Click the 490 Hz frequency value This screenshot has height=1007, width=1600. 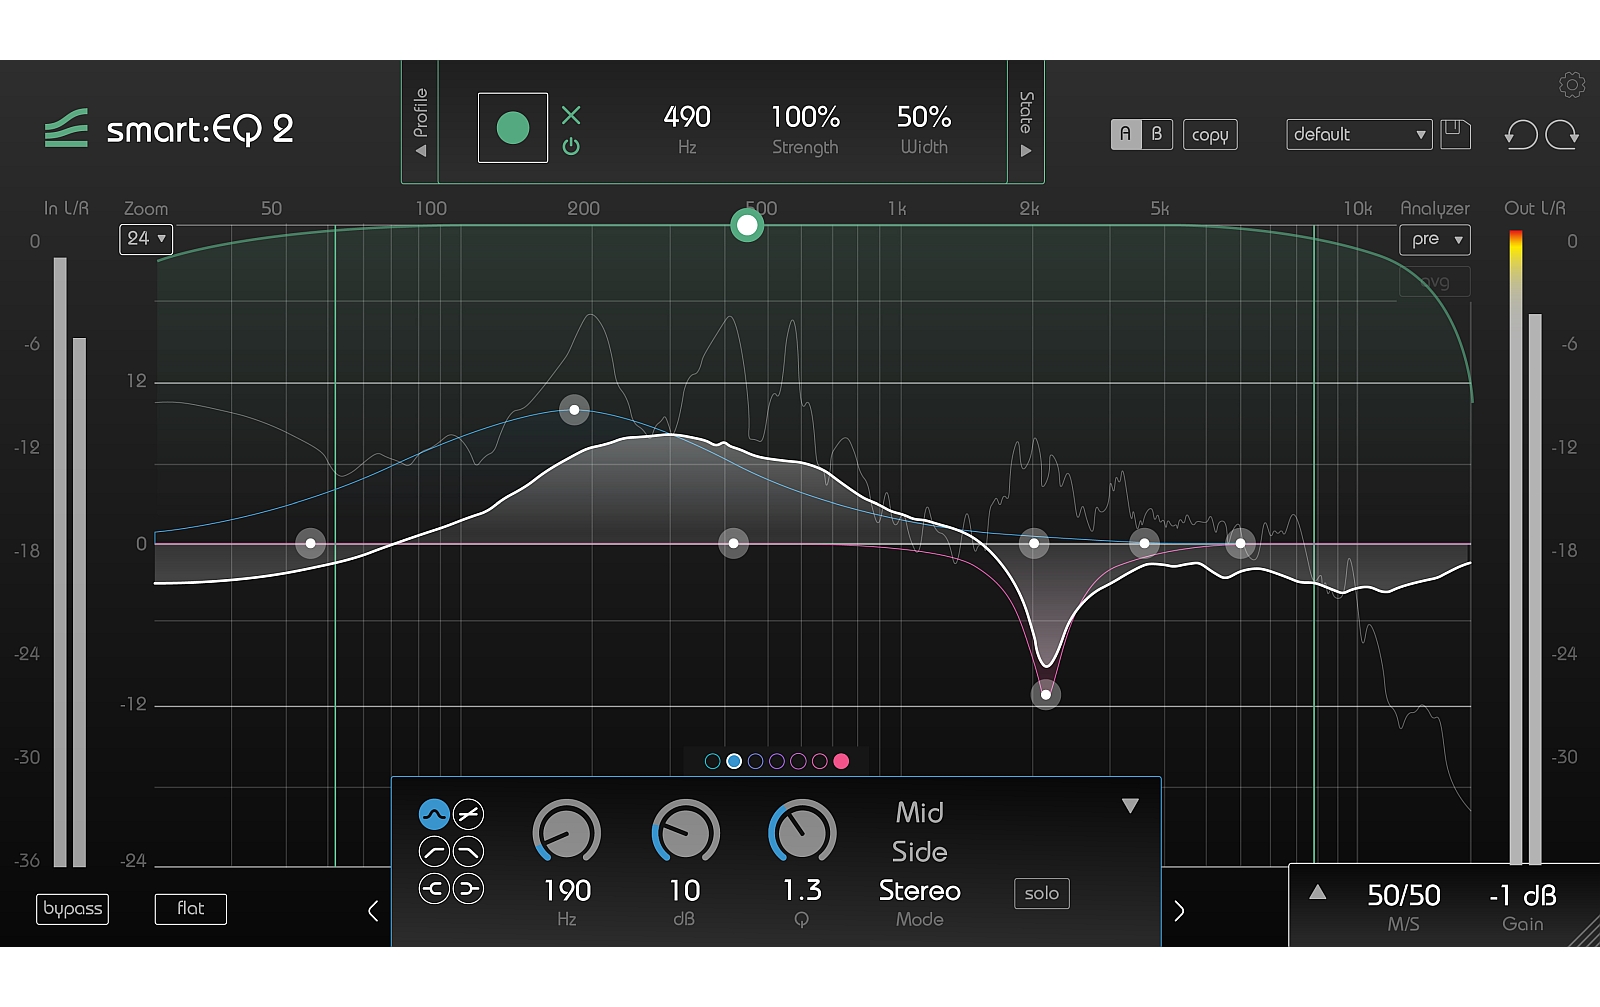click(x=687, y=117)
